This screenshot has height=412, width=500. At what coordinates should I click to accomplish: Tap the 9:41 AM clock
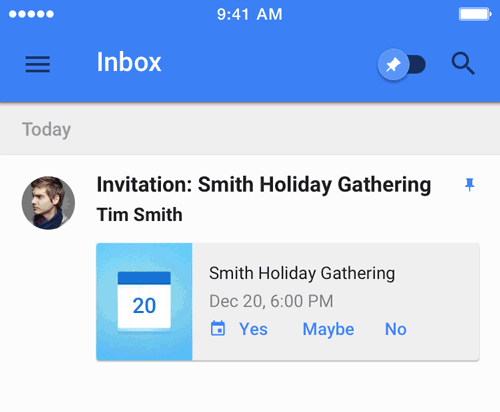(250, 14)
